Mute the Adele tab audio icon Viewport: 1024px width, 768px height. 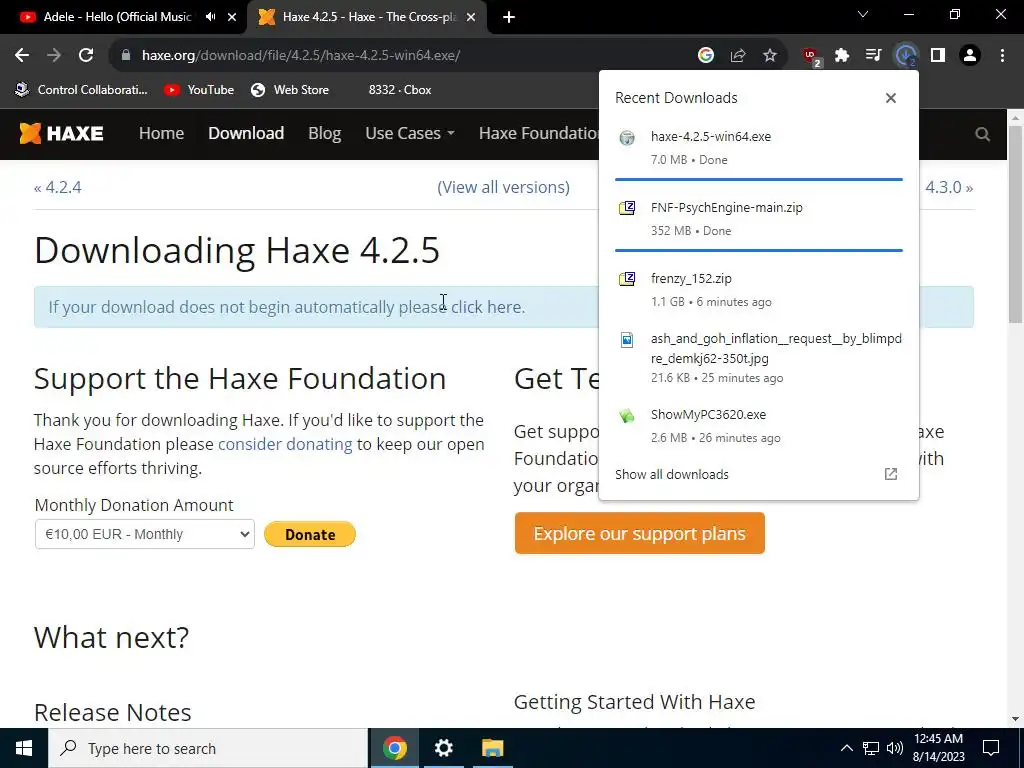[x=210, y=17]
